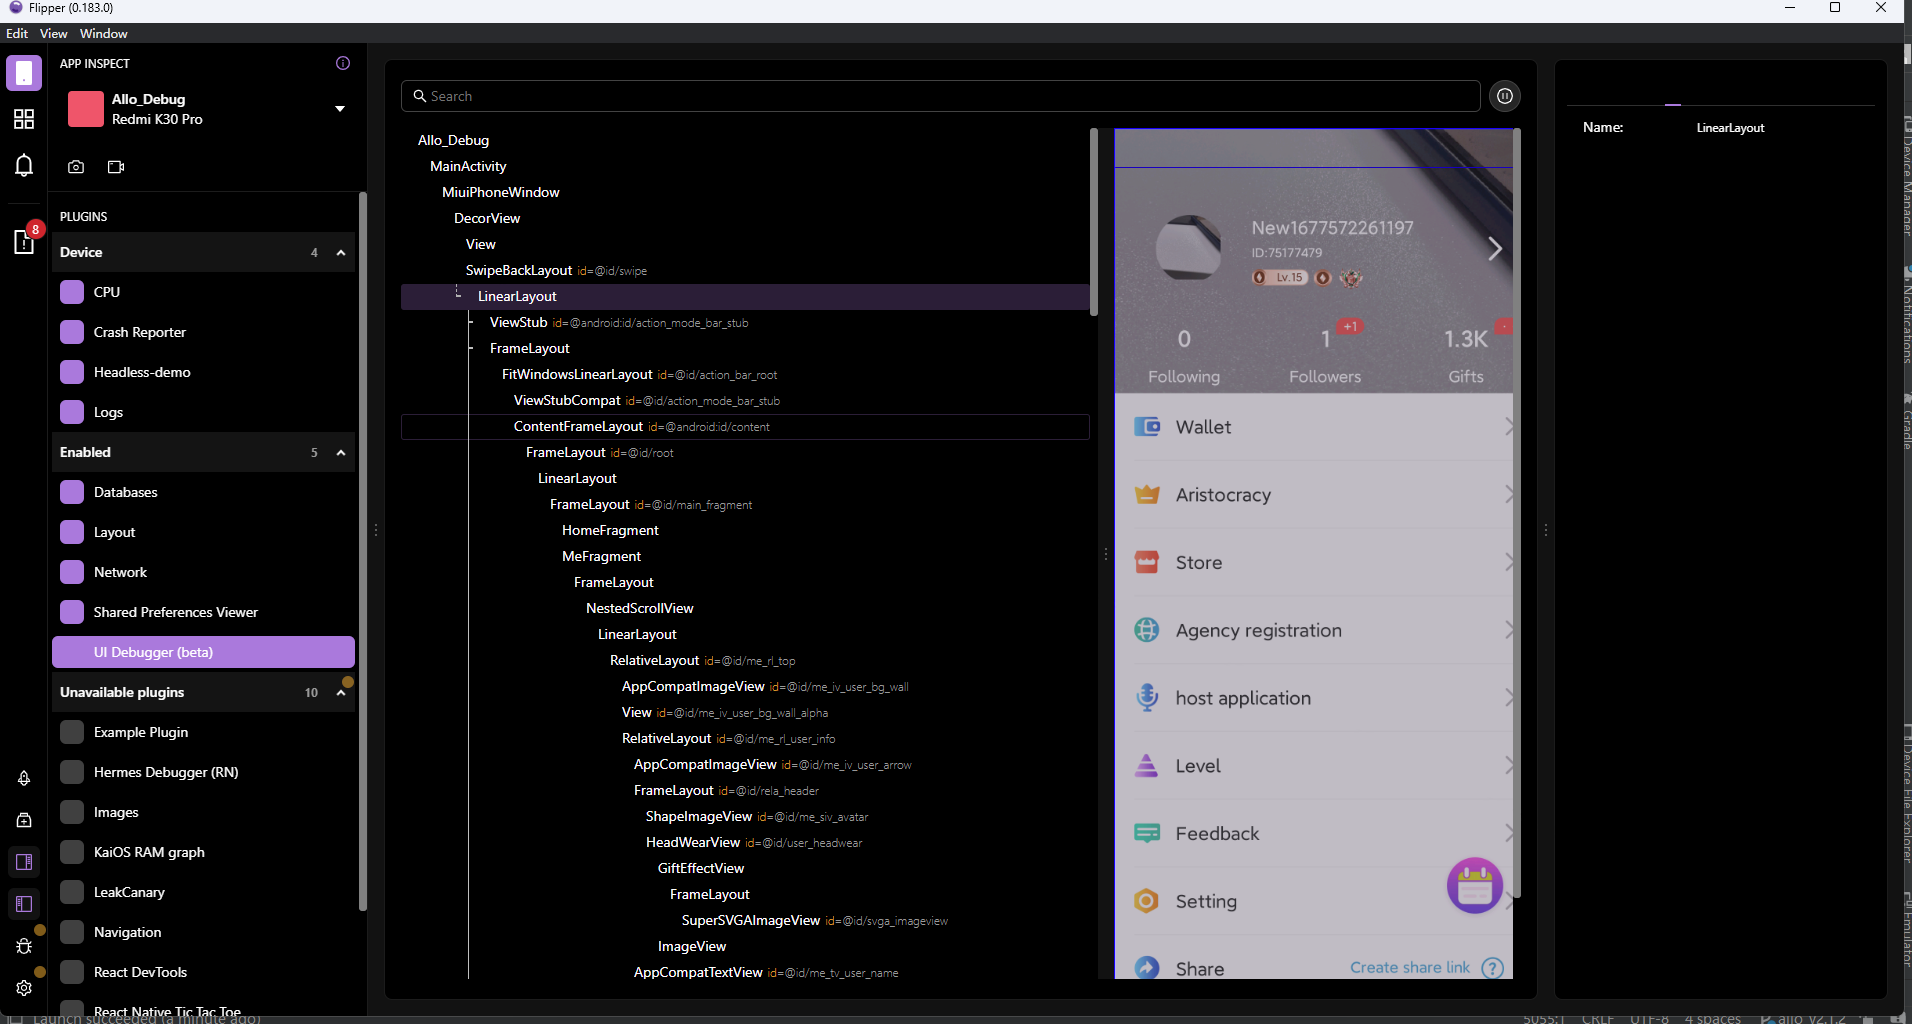Select the MainActivity tree node
Image resolution: width=1912 pixels, height=1024 pixels.
pyautogui.click(x=468, y=166)
